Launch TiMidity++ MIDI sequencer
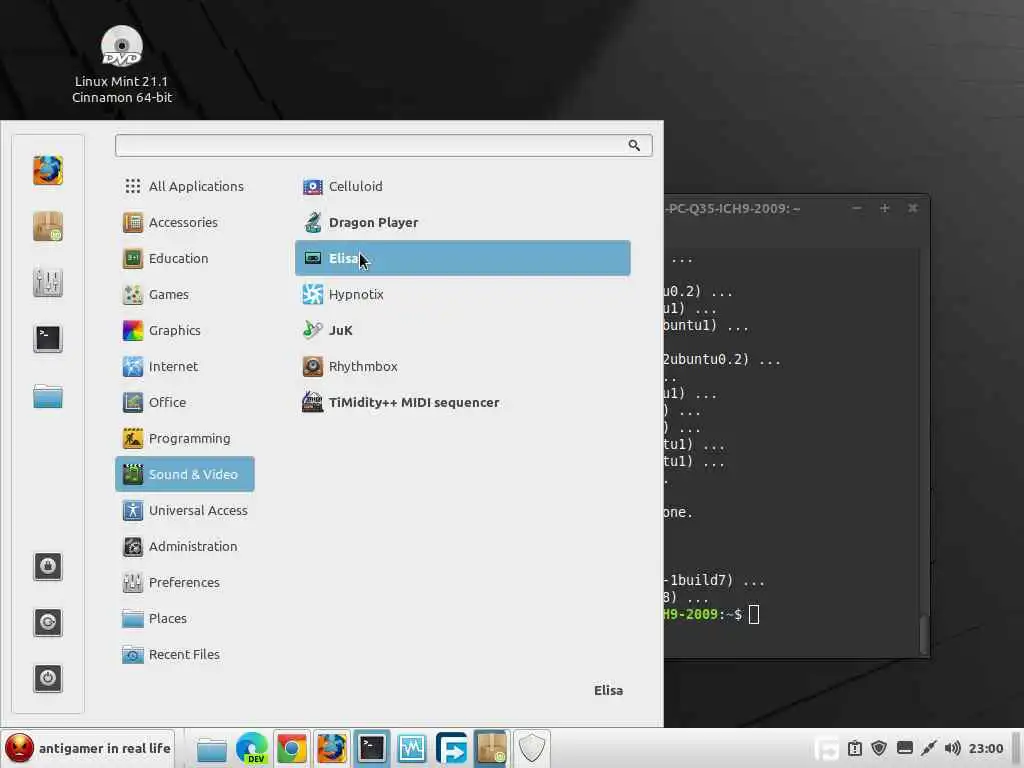The image size is (1024, 768). [462, 402]
